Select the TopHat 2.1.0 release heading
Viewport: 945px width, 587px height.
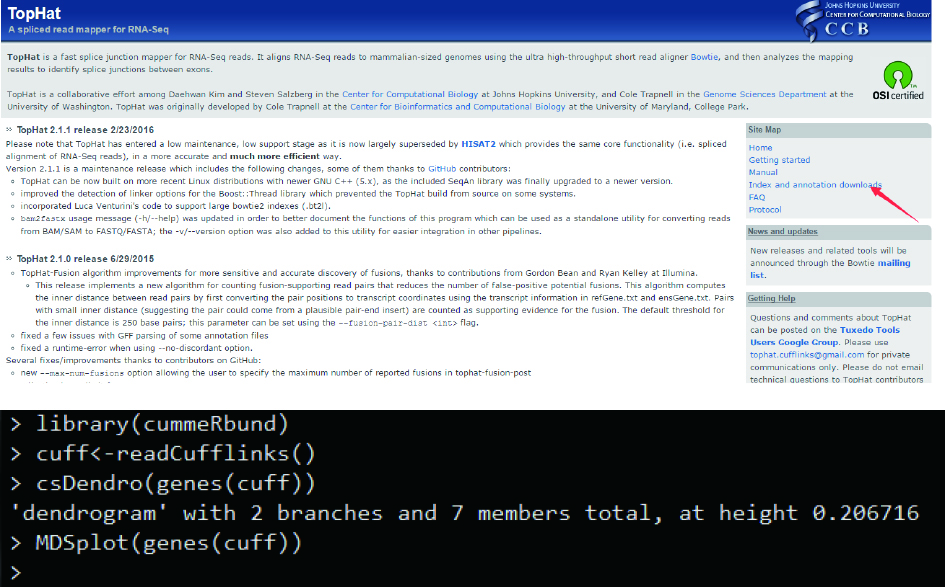85,259
